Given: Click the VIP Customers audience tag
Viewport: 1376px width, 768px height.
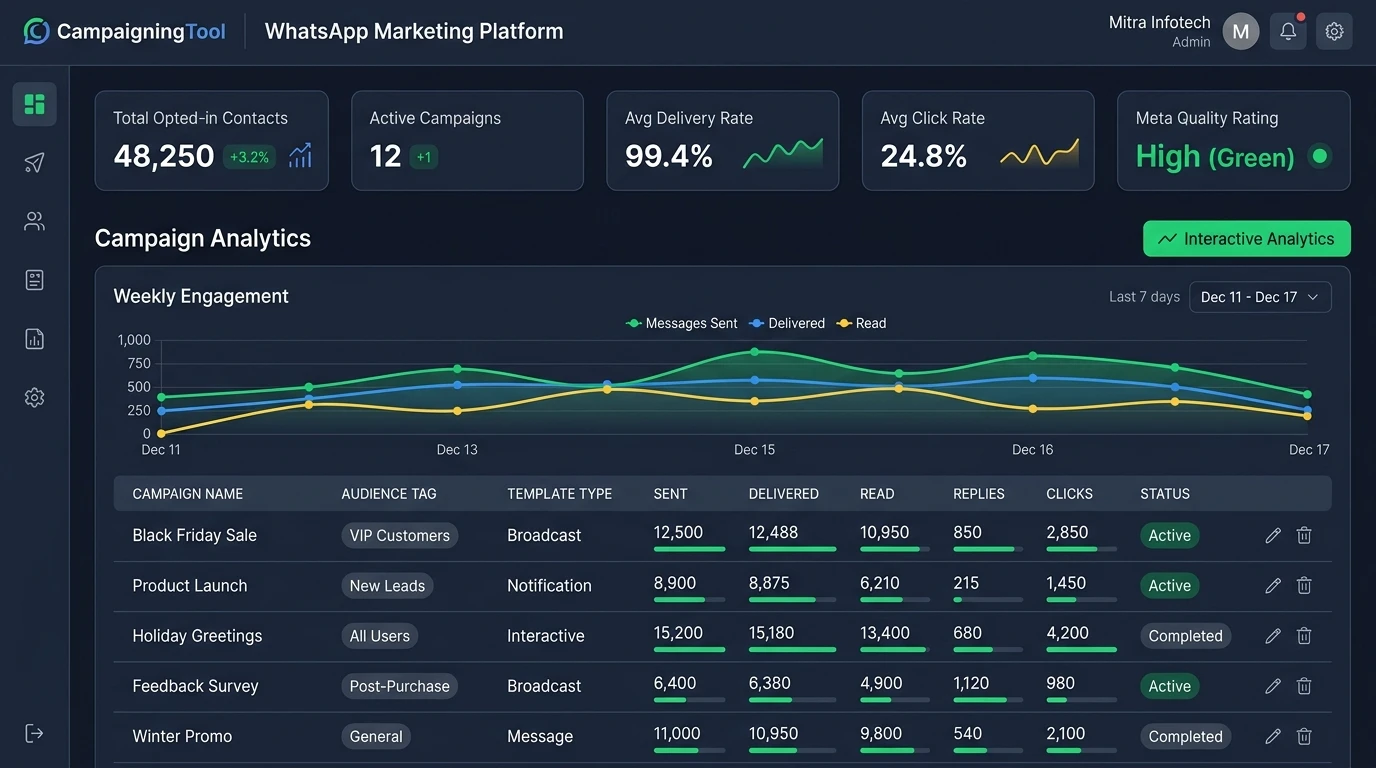Looking at the screenshot, I should [x=400, y=536].
